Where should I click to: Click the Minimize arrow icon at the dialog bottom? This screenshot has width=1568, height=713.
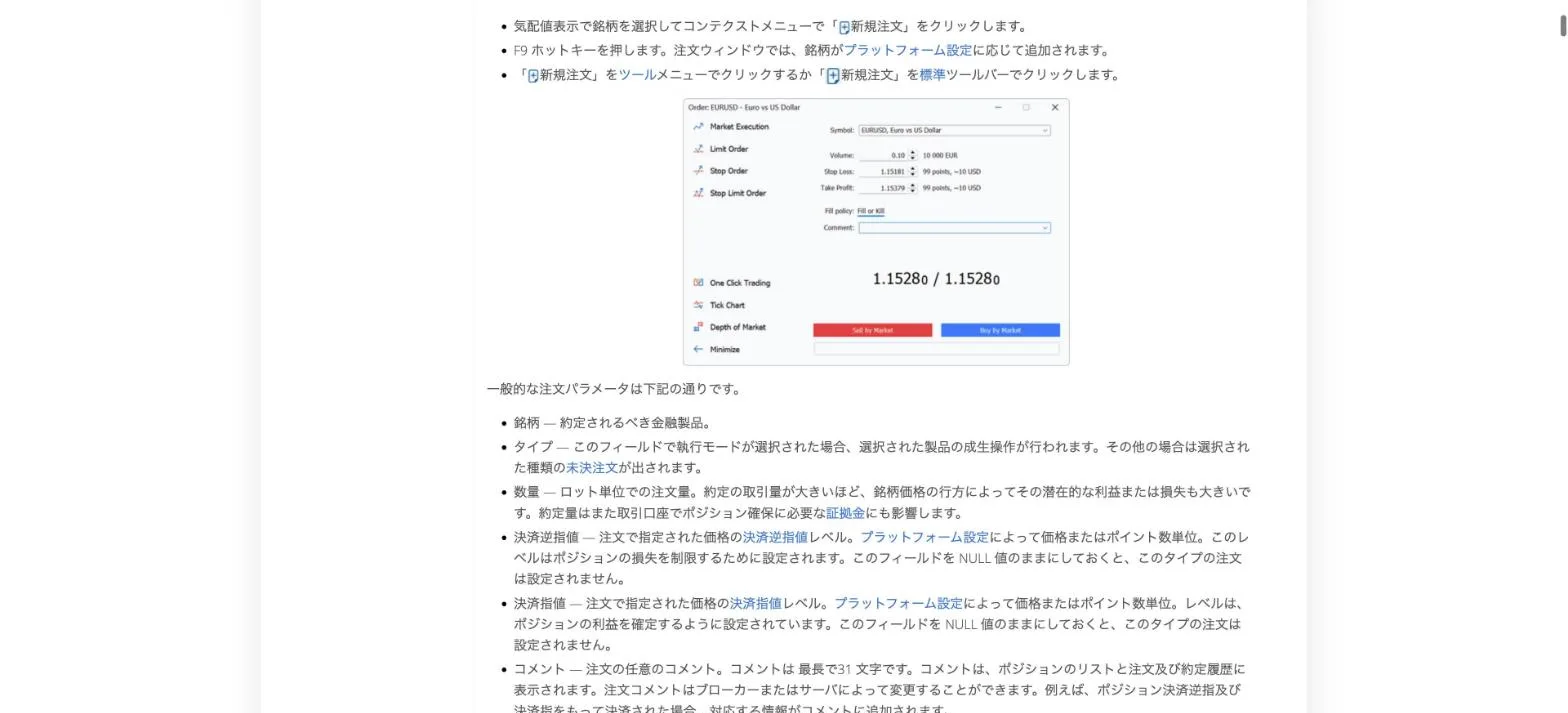click(x=698, y=349)
